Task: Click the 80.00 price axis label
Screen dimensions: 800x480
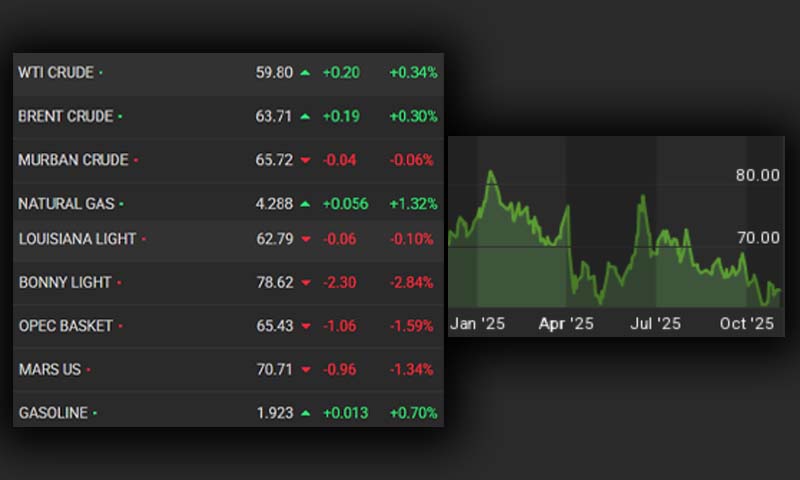Action: tap(758, 175)
